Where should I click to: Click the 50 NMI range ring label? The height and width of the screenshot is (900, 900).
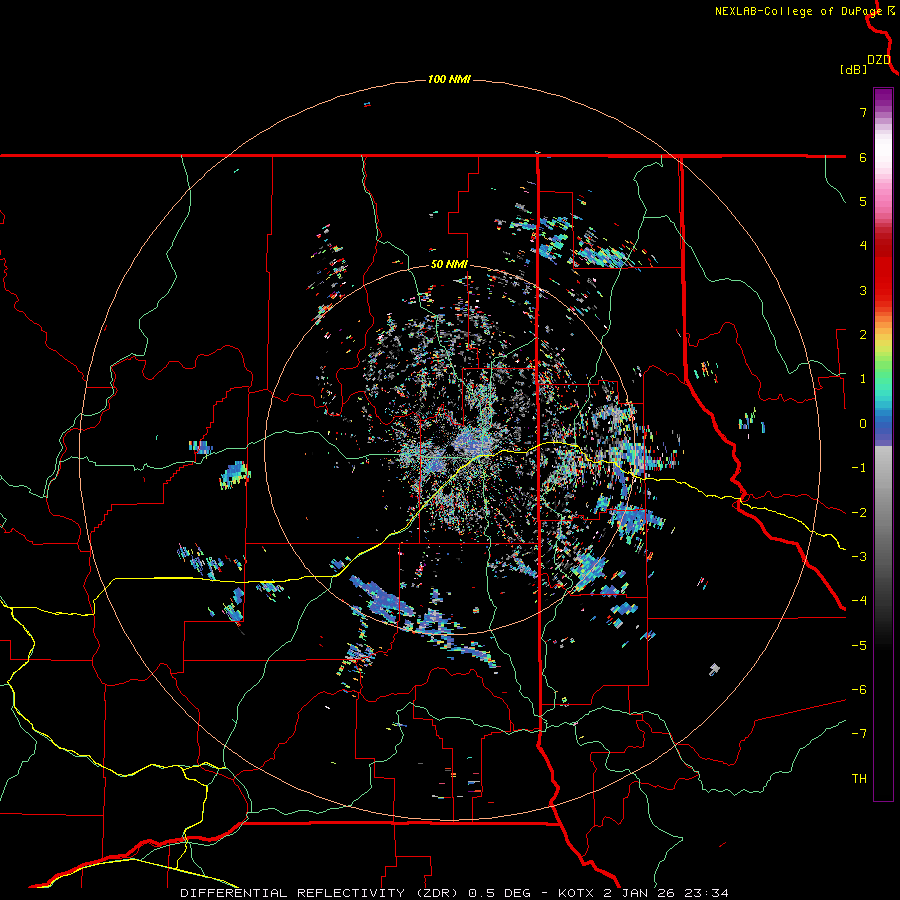(x=449, y=265)
